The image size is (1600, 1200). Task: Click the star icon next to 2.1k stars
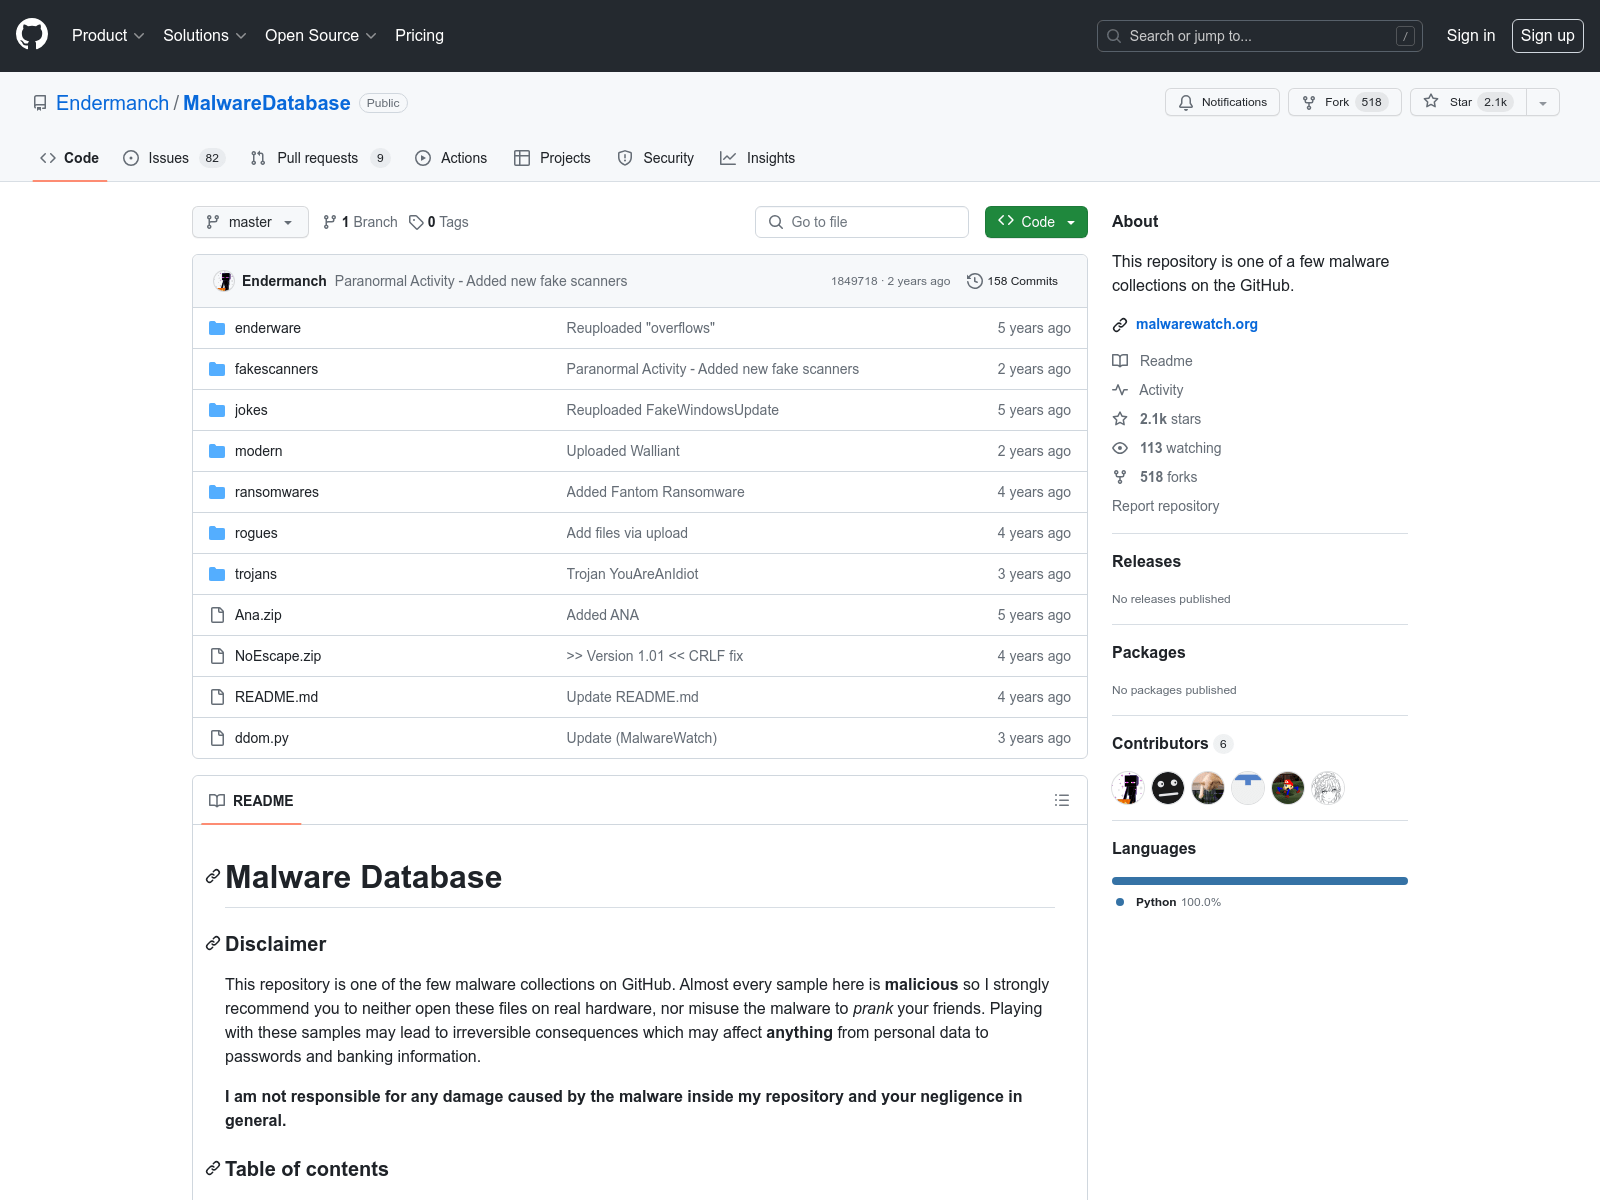coord(1120,419)
